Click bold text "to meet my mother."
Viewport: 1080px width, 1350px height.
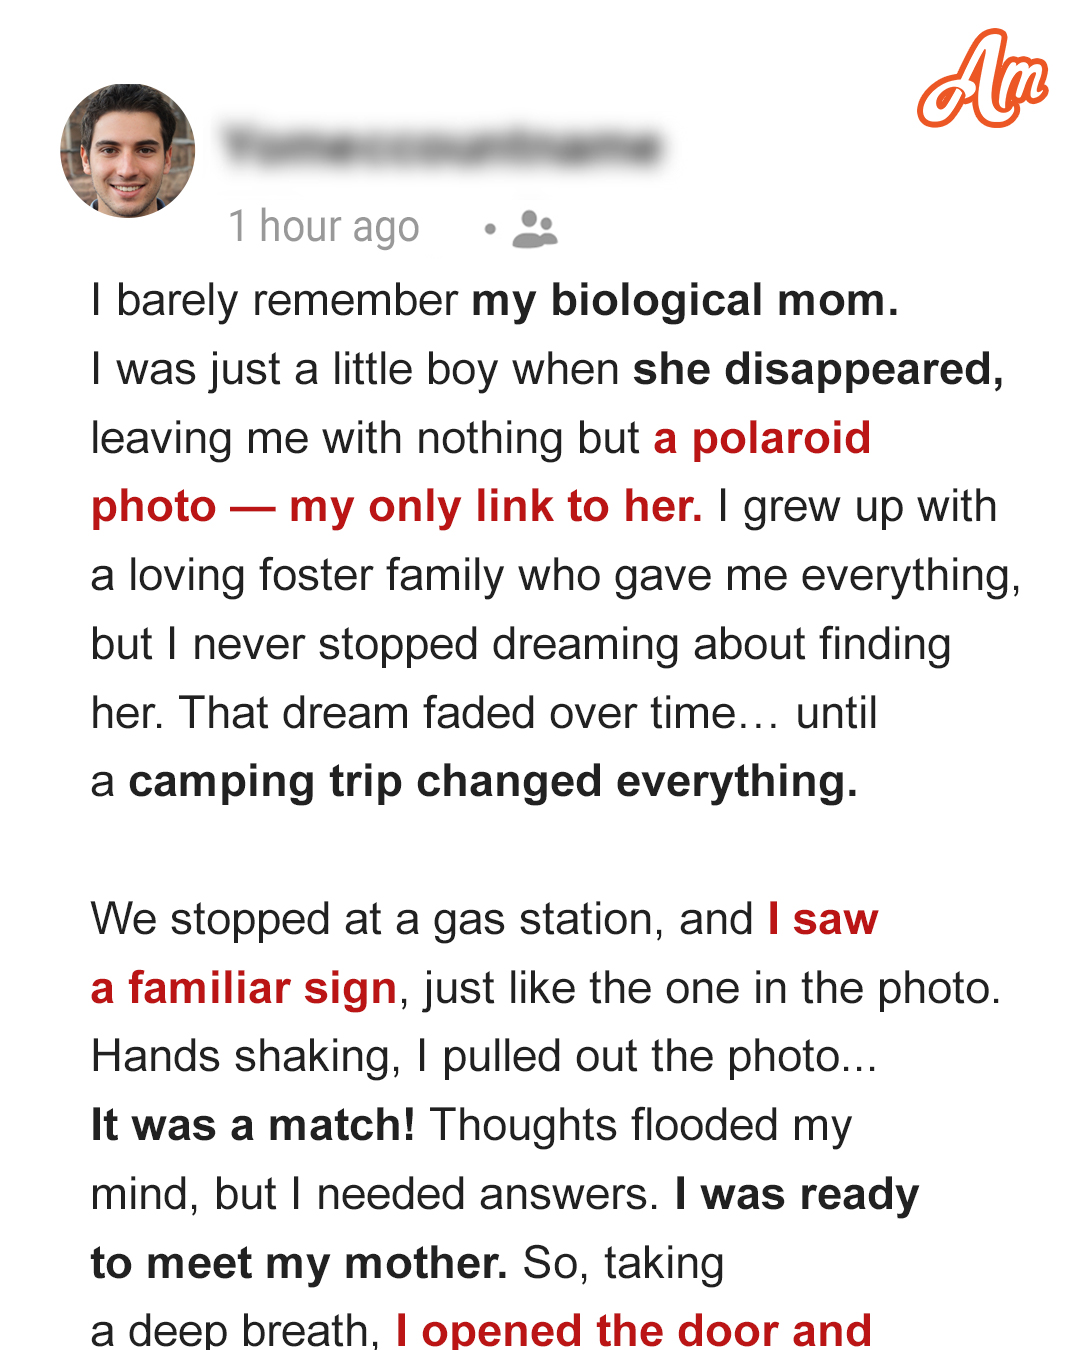[x=300, y=1263]
